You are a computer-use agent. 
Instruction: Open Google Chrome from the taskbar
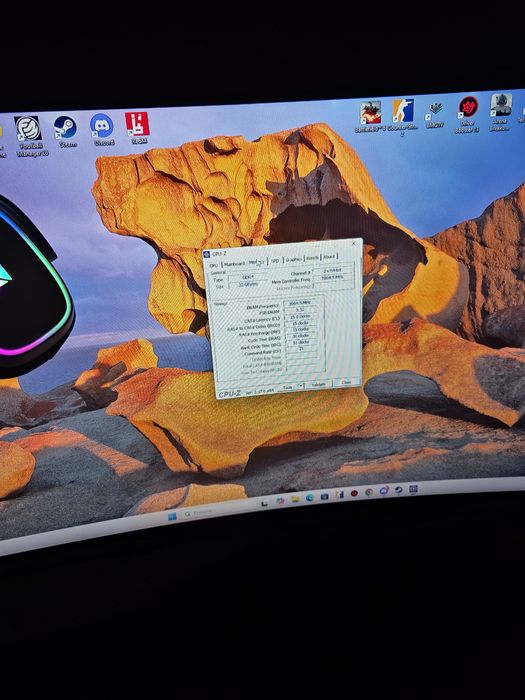coord(369,492)
